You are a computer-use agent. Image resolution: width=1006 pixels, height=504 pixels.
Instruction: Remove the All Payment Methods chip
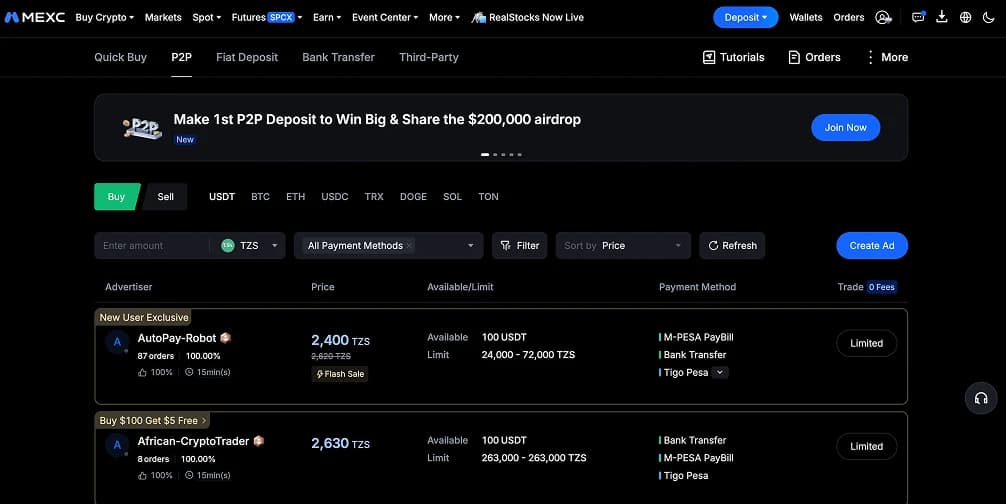click(409, 246)
